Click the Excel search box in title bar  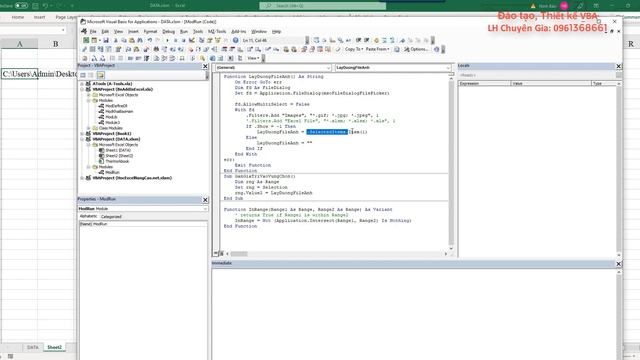tap(322, 6)
